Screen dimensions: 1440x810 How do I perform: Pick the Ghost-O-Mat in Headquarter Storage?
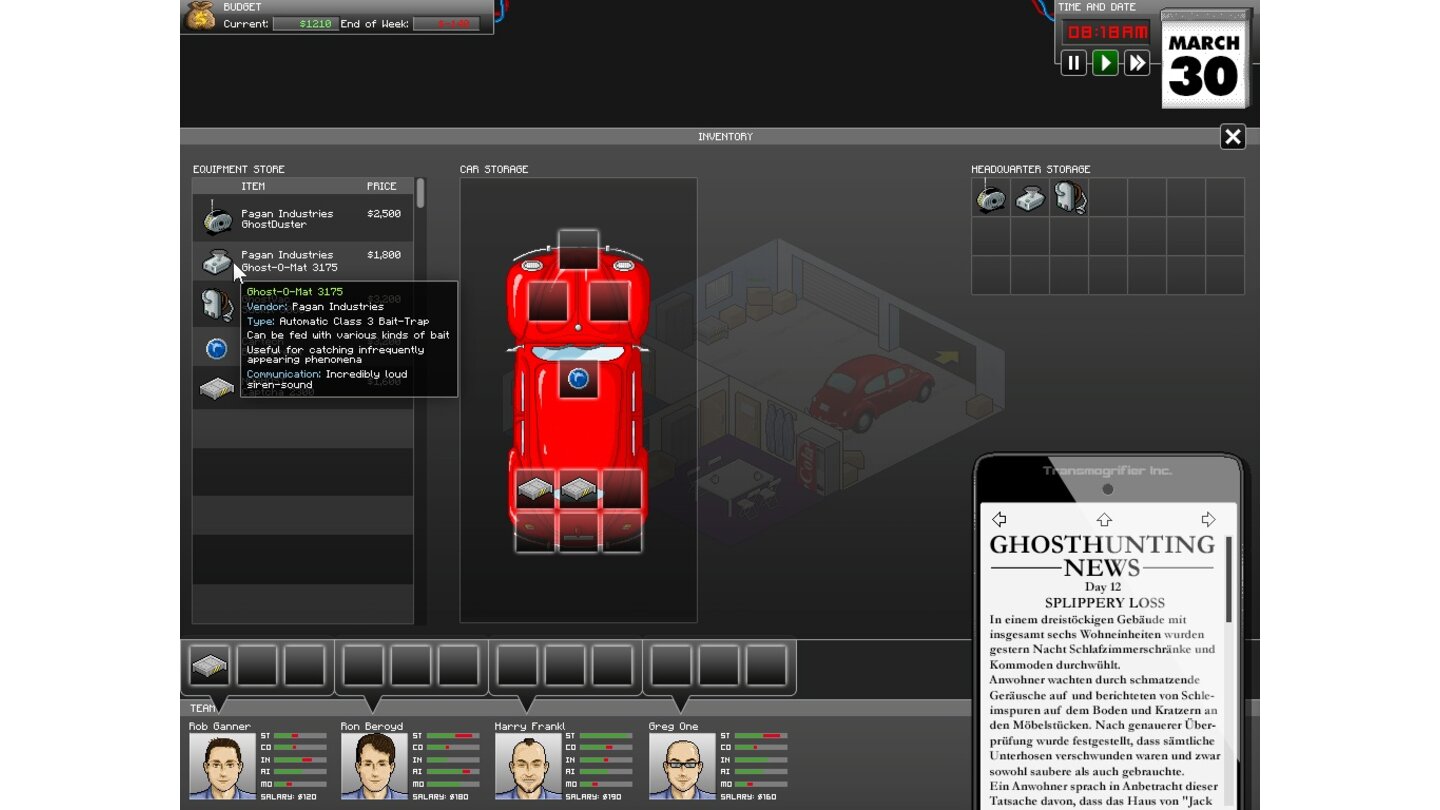[1030, 198]
